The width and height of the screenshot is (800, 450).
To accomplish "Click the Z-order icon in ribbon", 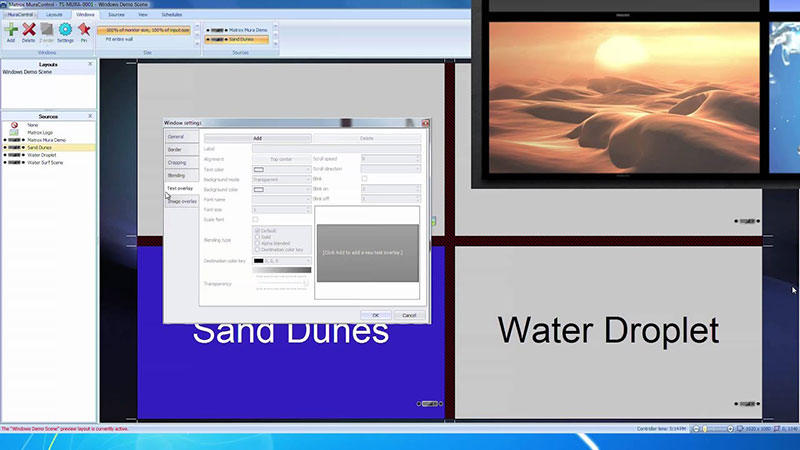I will 46,31.
